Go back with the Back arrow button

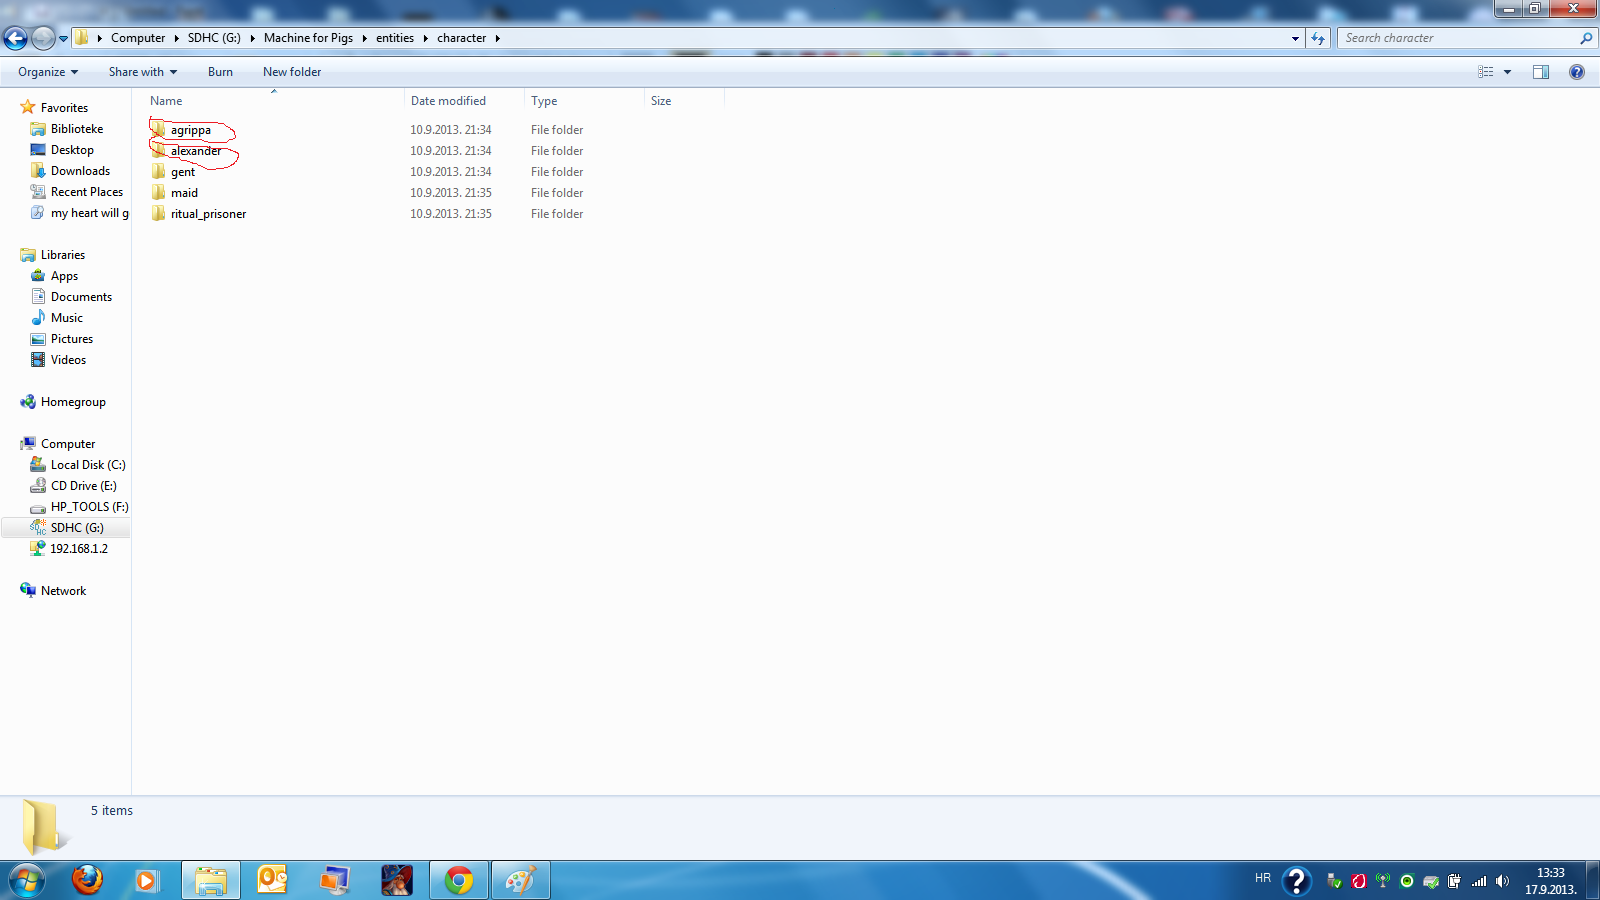tap(15, 38)
